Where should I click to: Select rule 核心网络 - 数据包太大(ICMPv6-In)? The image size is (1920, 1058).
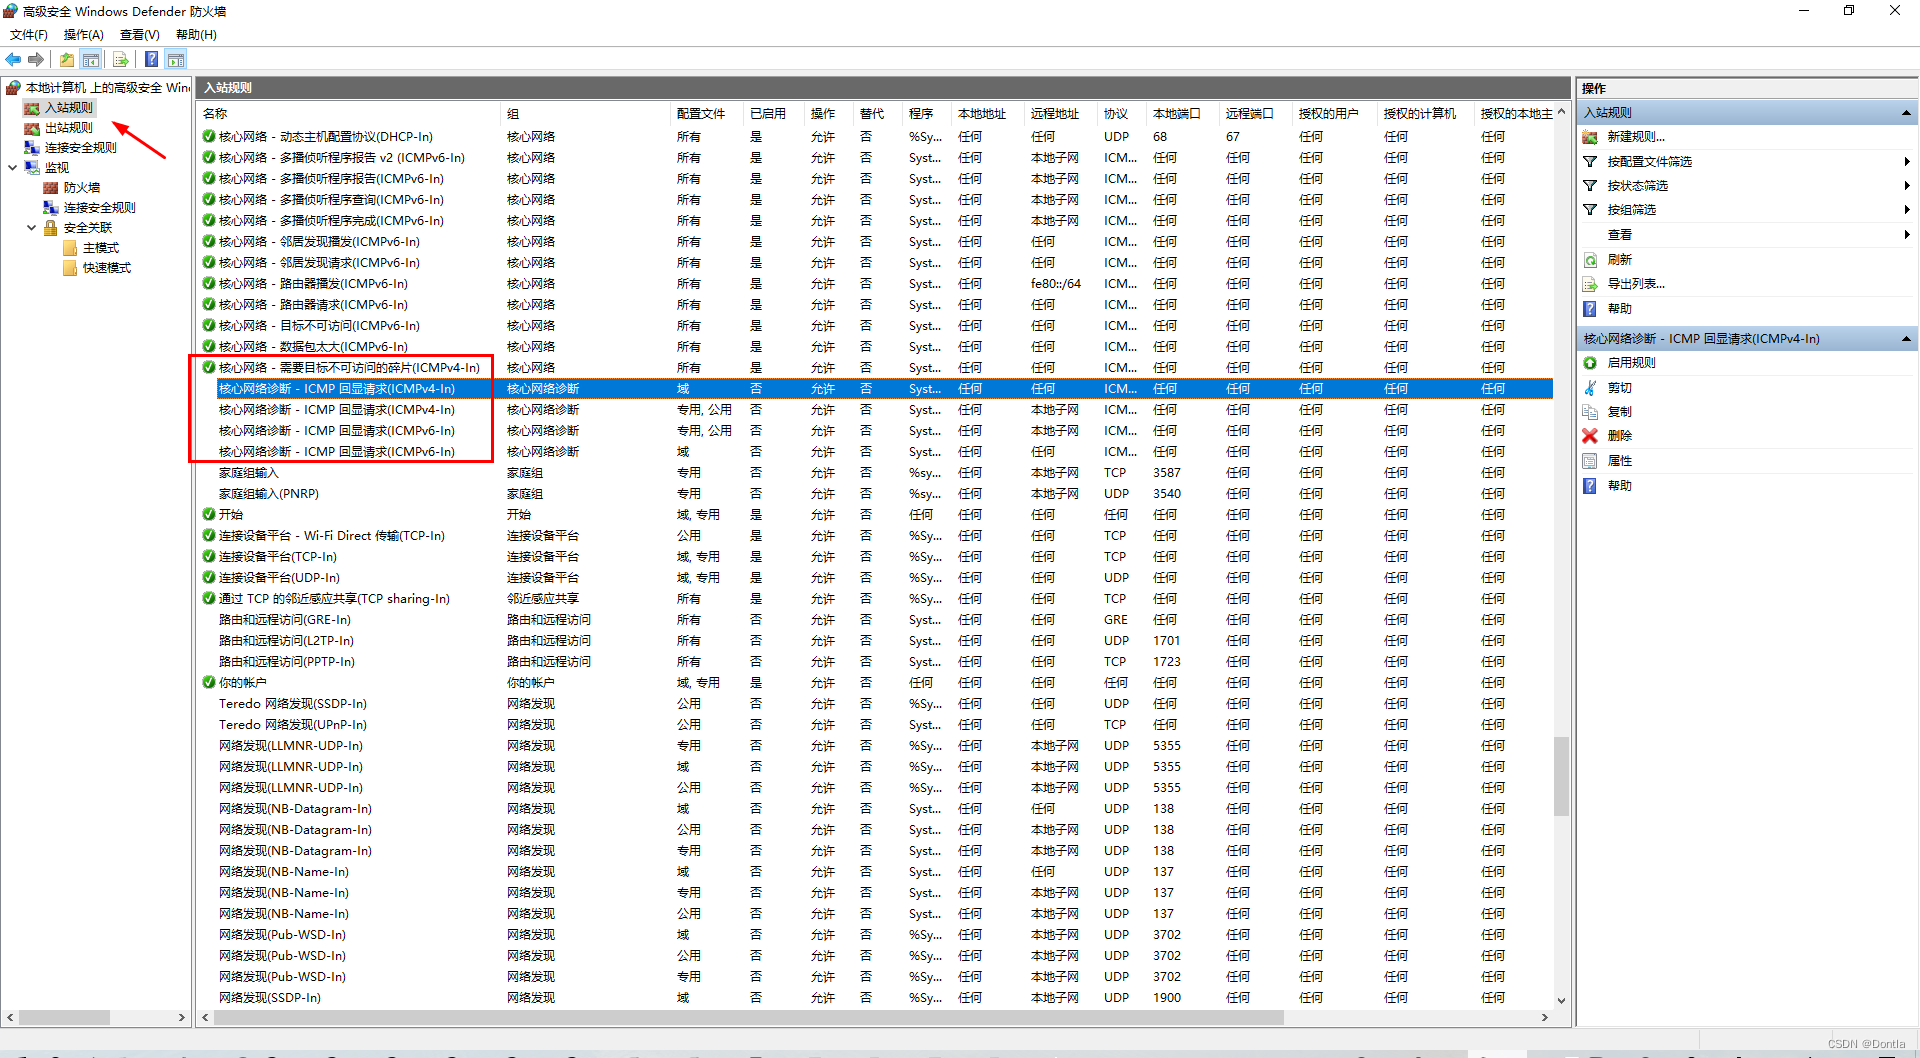click(313, 347)
